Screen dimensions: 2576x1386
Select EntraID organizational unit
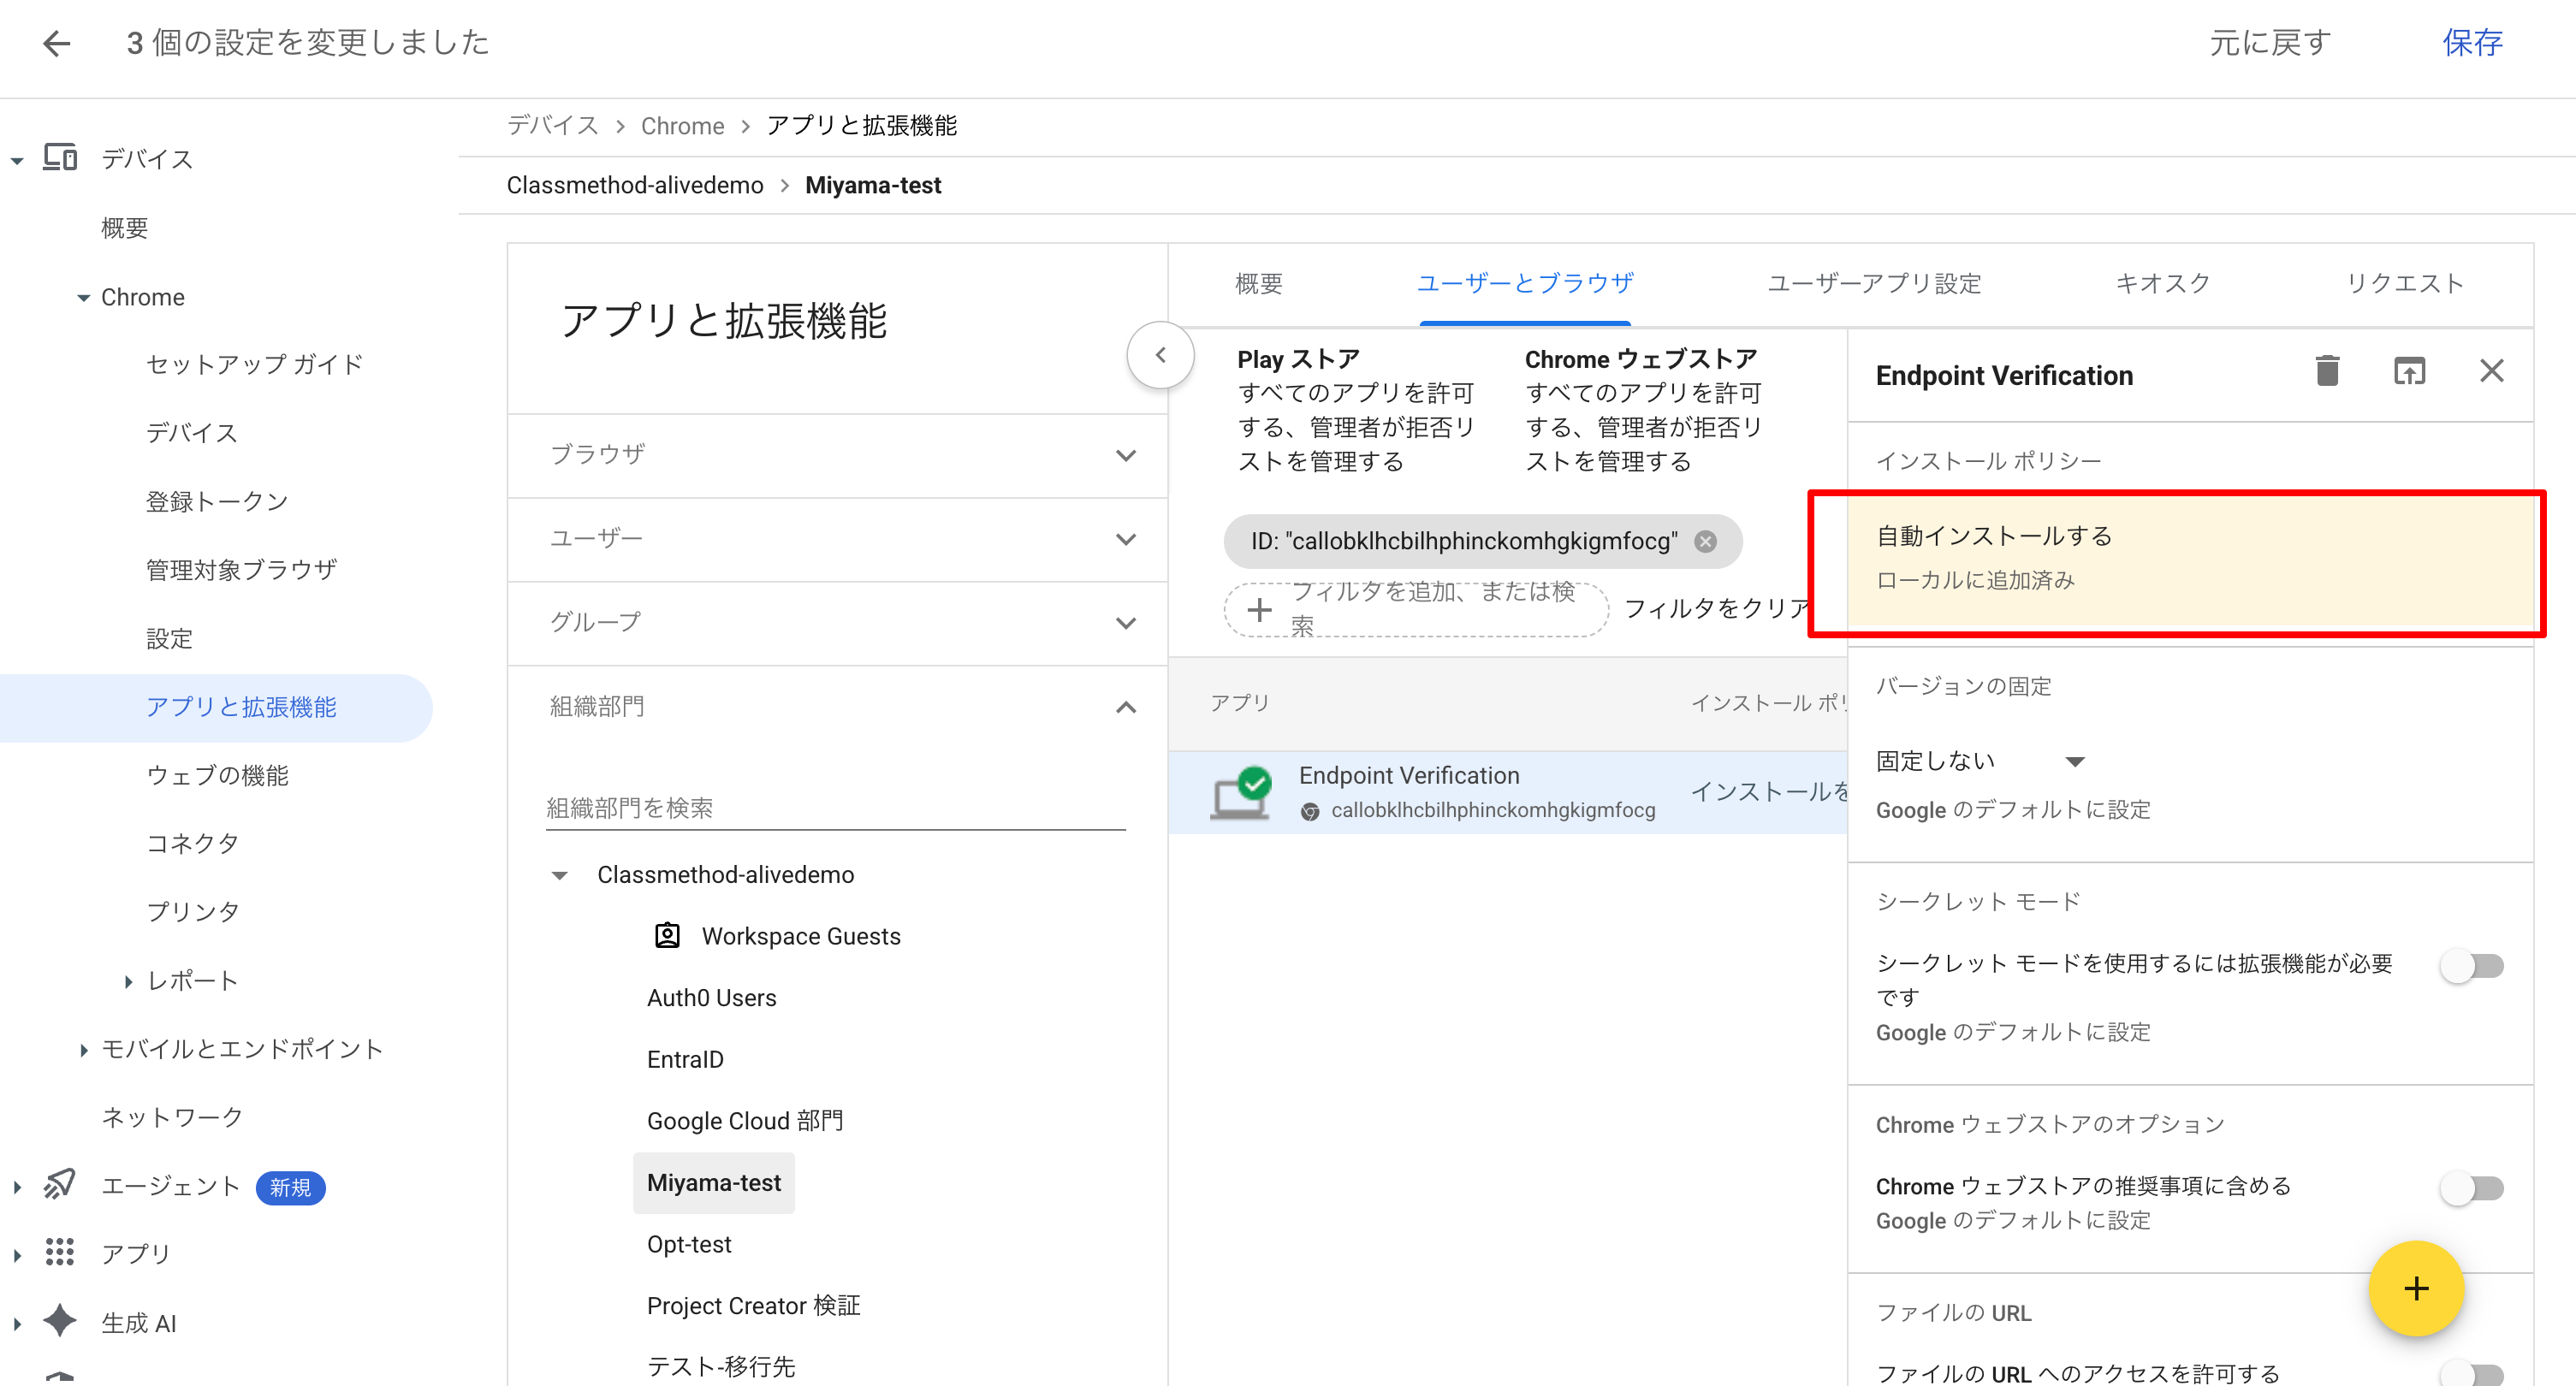pyautogui.click(x=685, y=1060)
